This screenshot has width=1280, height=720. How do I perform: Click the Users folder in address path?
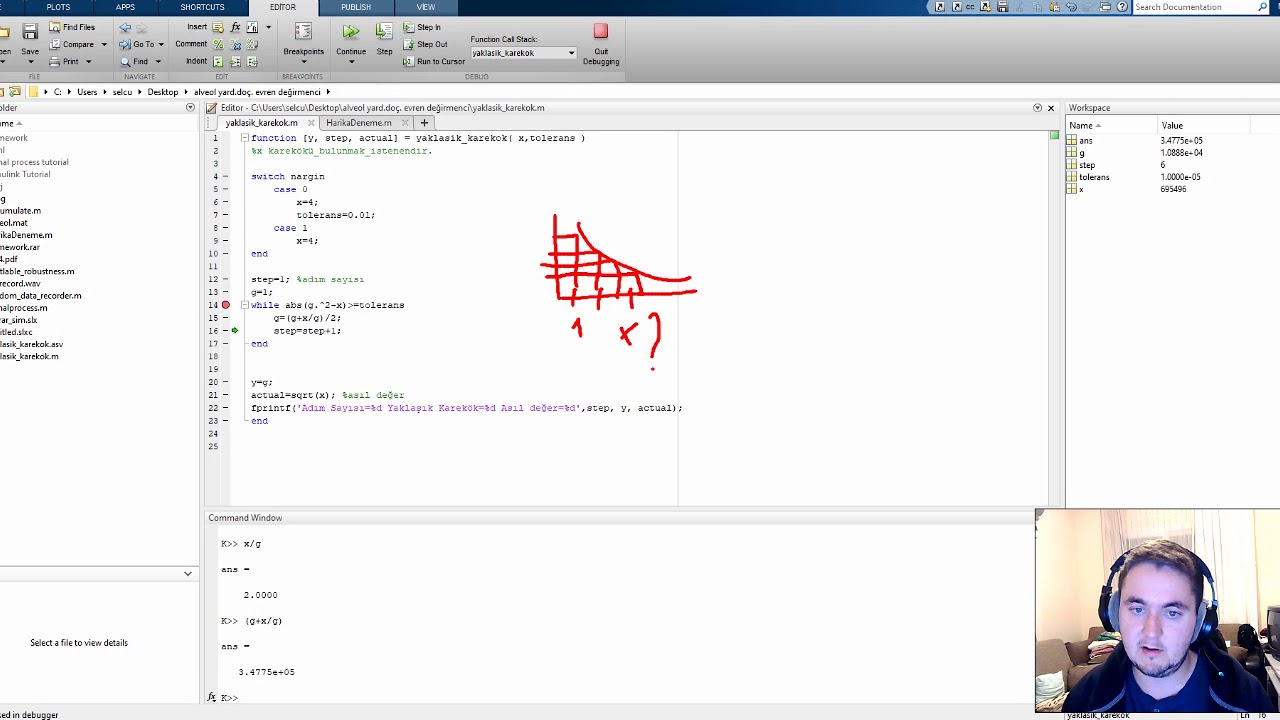coord(87,92)
